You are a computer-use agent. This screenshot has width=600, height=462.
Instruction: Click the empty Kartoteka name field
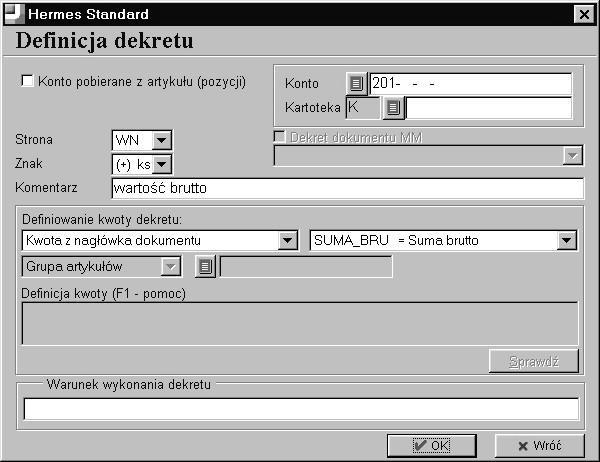489,108
